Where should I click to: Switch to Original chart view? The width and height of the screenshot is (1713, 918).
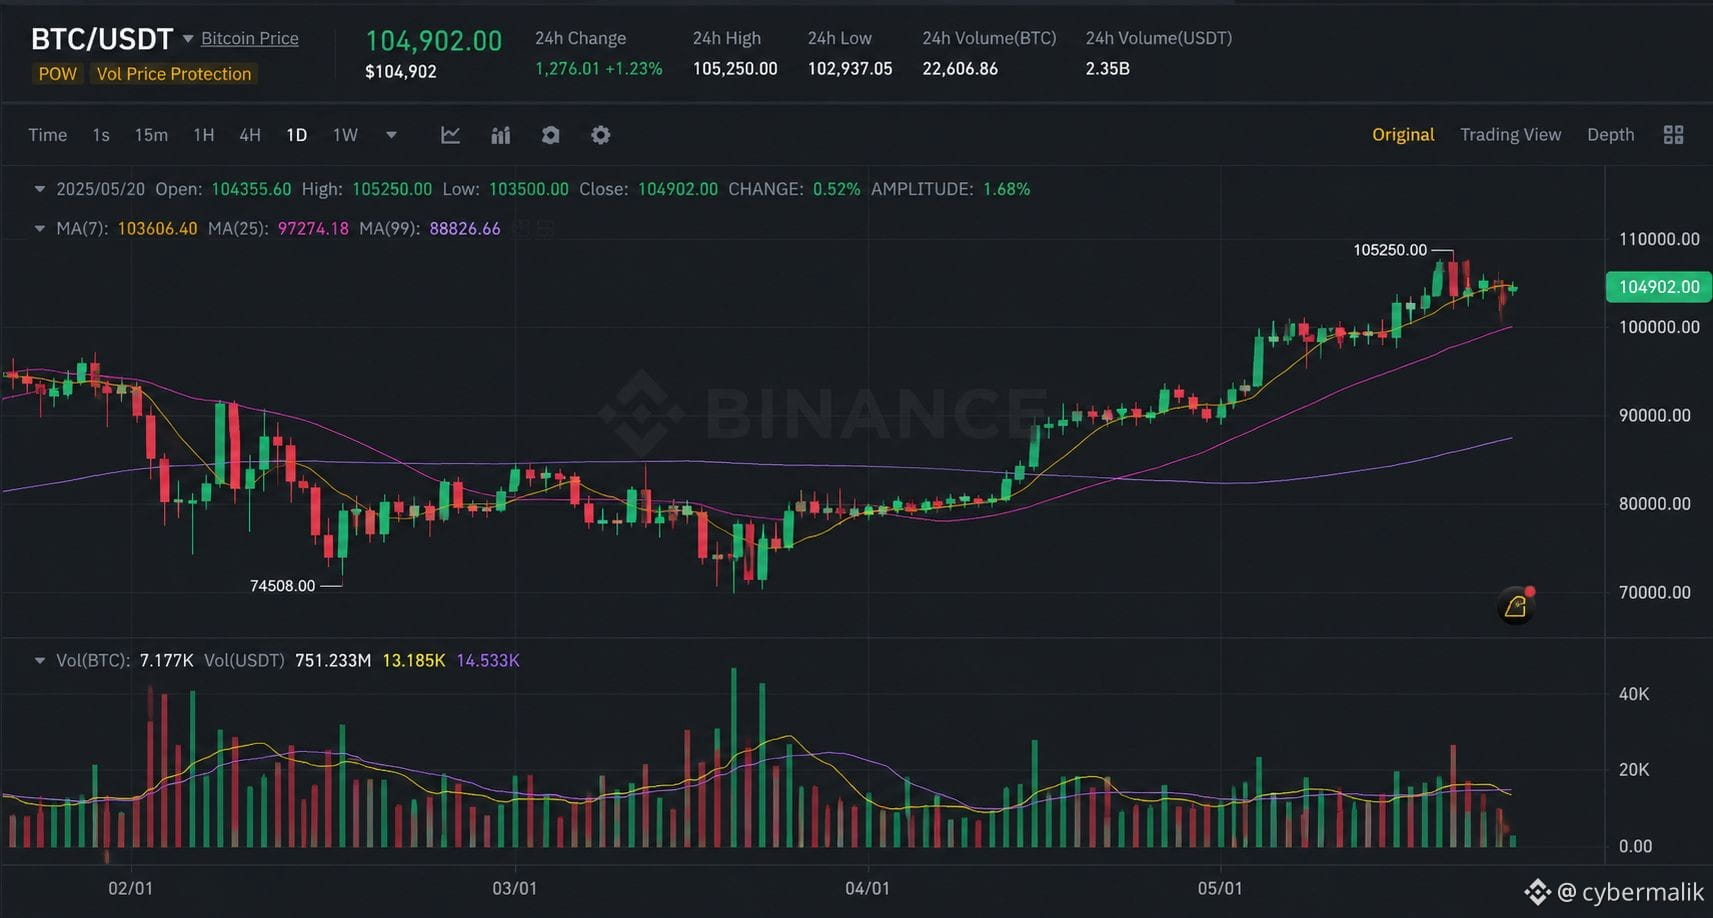[1403, 135]
